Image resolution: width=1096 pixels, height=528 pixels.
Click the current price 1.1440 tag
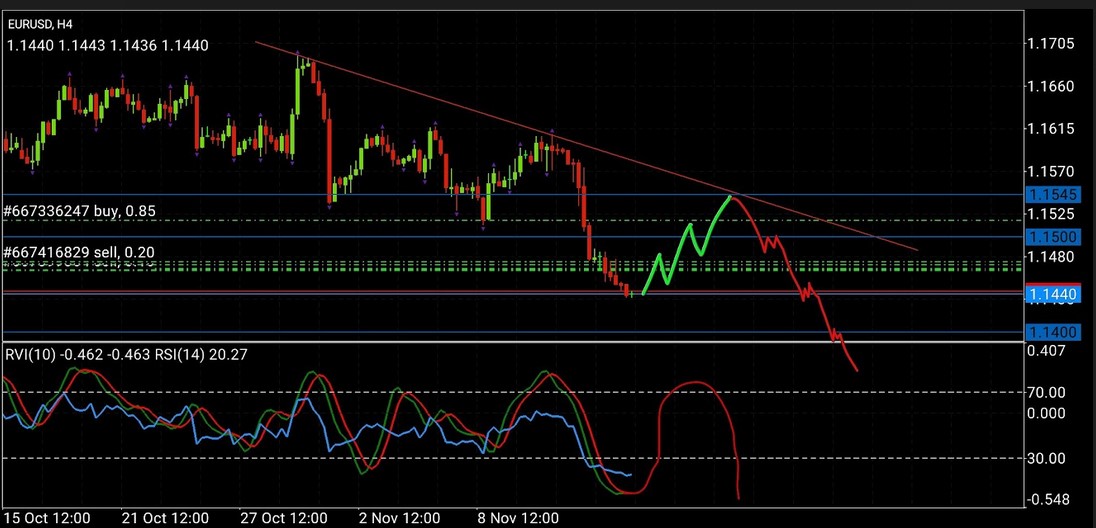(x=1055, y=294)
